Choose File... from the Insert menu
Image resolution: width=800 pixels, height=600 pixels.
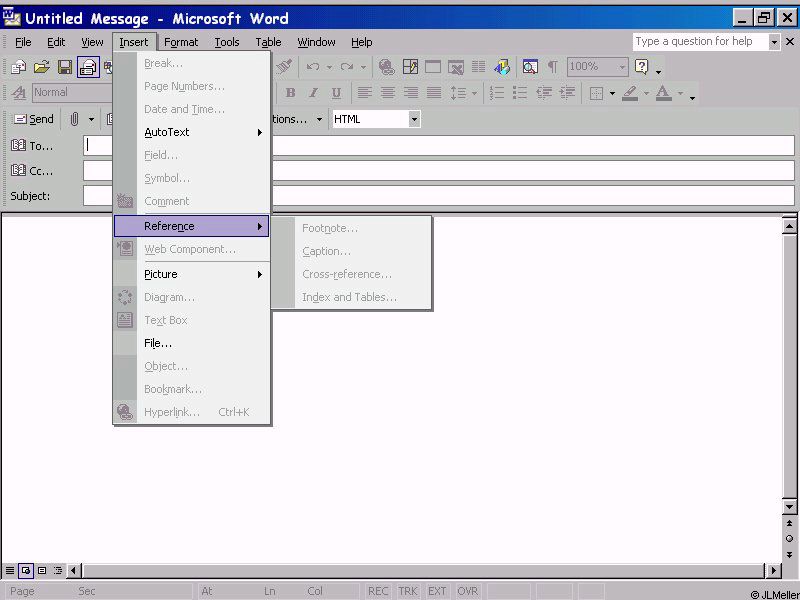(158, 343)
